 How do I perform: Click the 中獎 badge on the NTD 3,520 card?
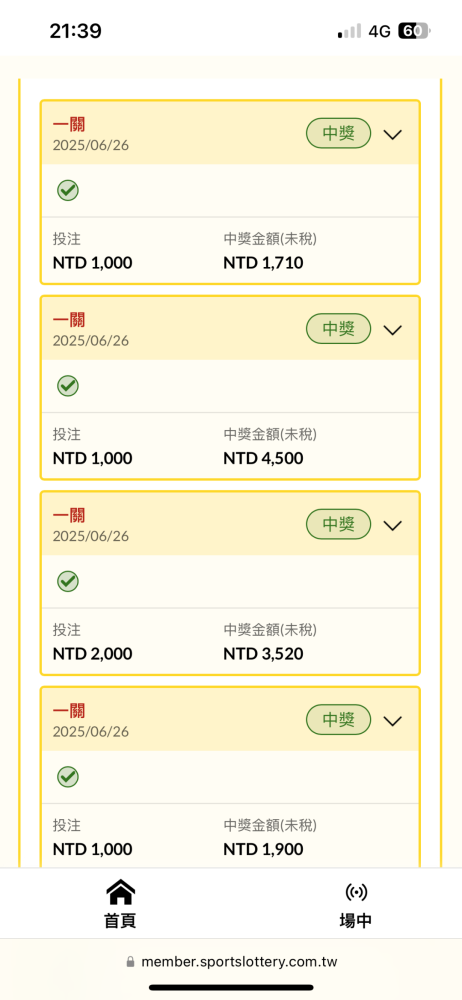pyautogui.click(x=338, y=524)
